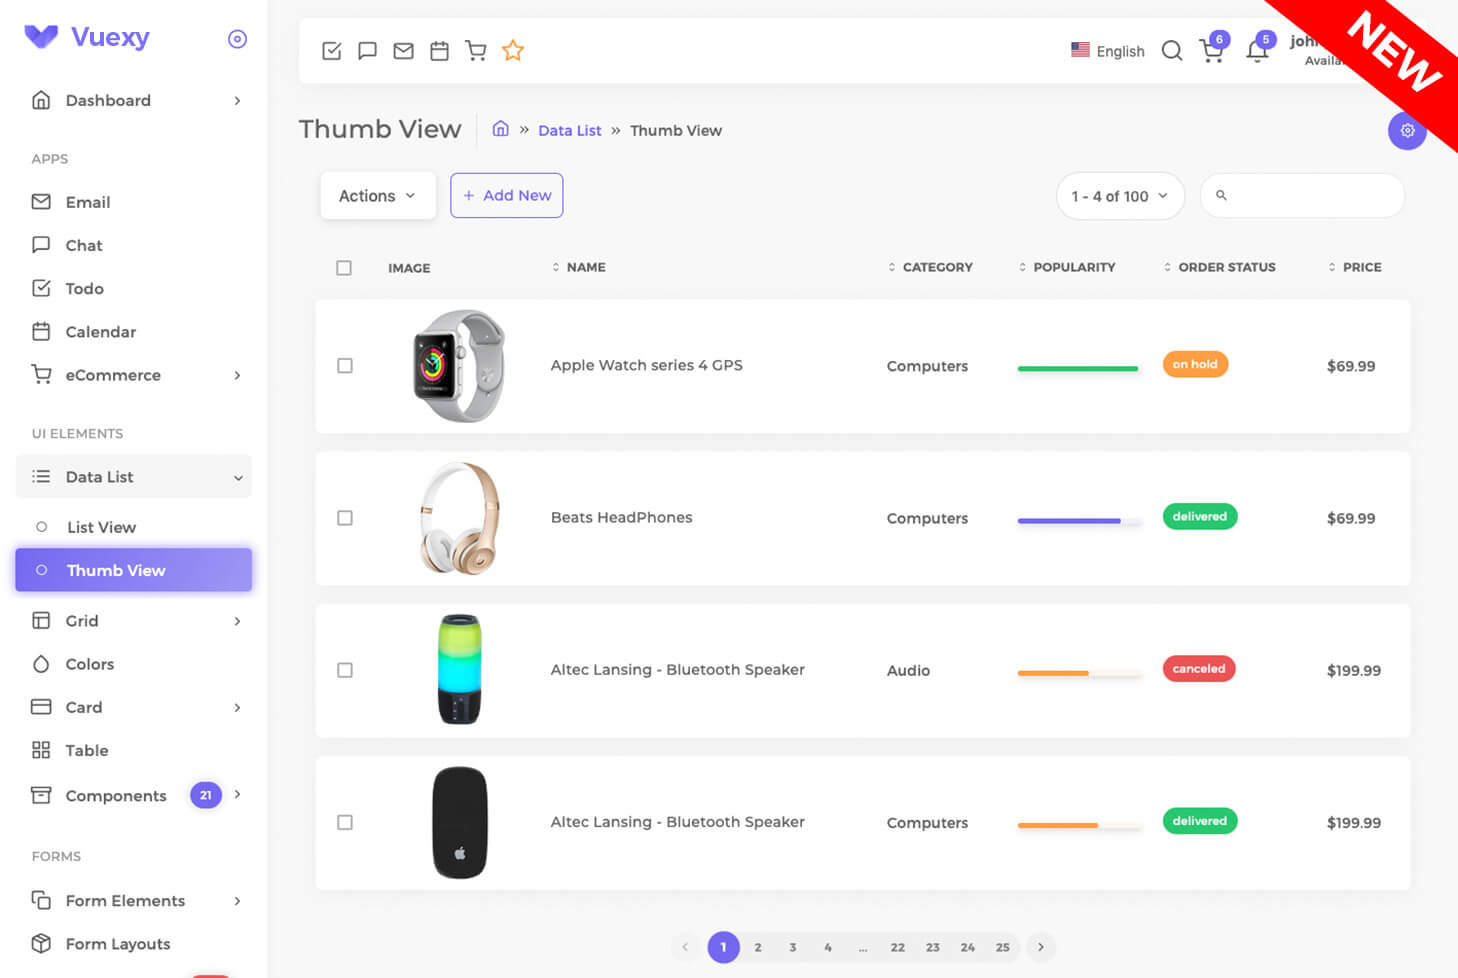
Task: Click the Dashboard home icon in sidebar
Action: (x=41, y=100)
